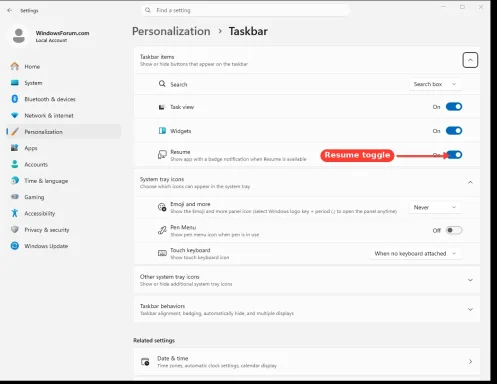Click the Other system tray icons title
The height and width of the screenshot is (384, 497).
click(169, 277)
